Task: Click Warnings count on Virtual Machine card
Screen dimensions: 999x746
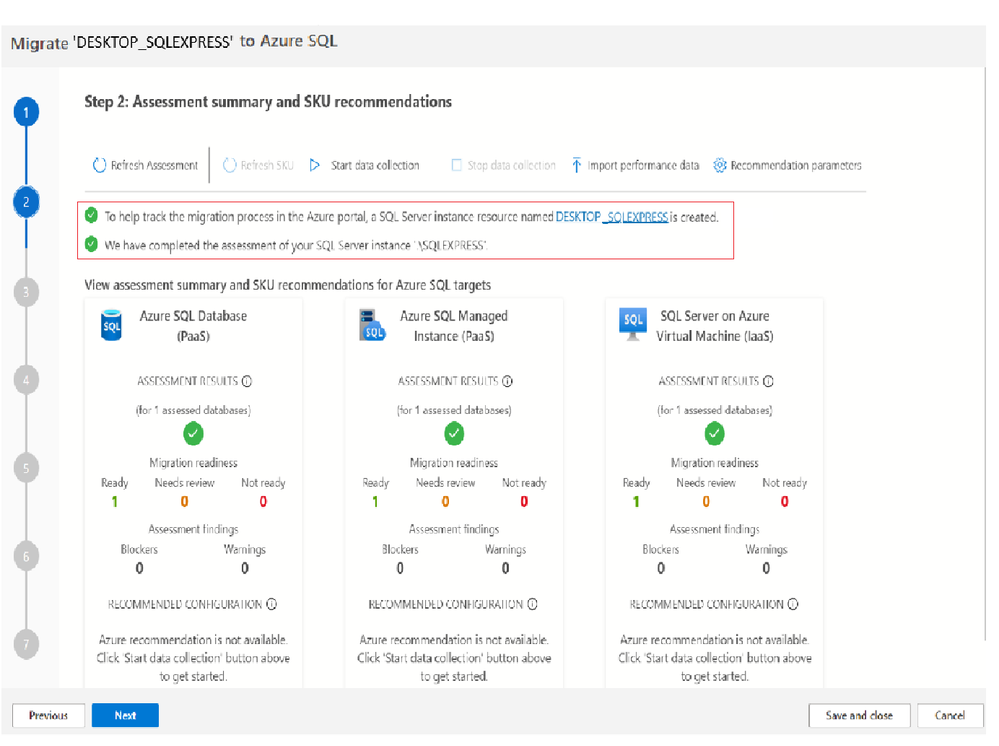Action: pyautogui.click(x=766, y=569)
